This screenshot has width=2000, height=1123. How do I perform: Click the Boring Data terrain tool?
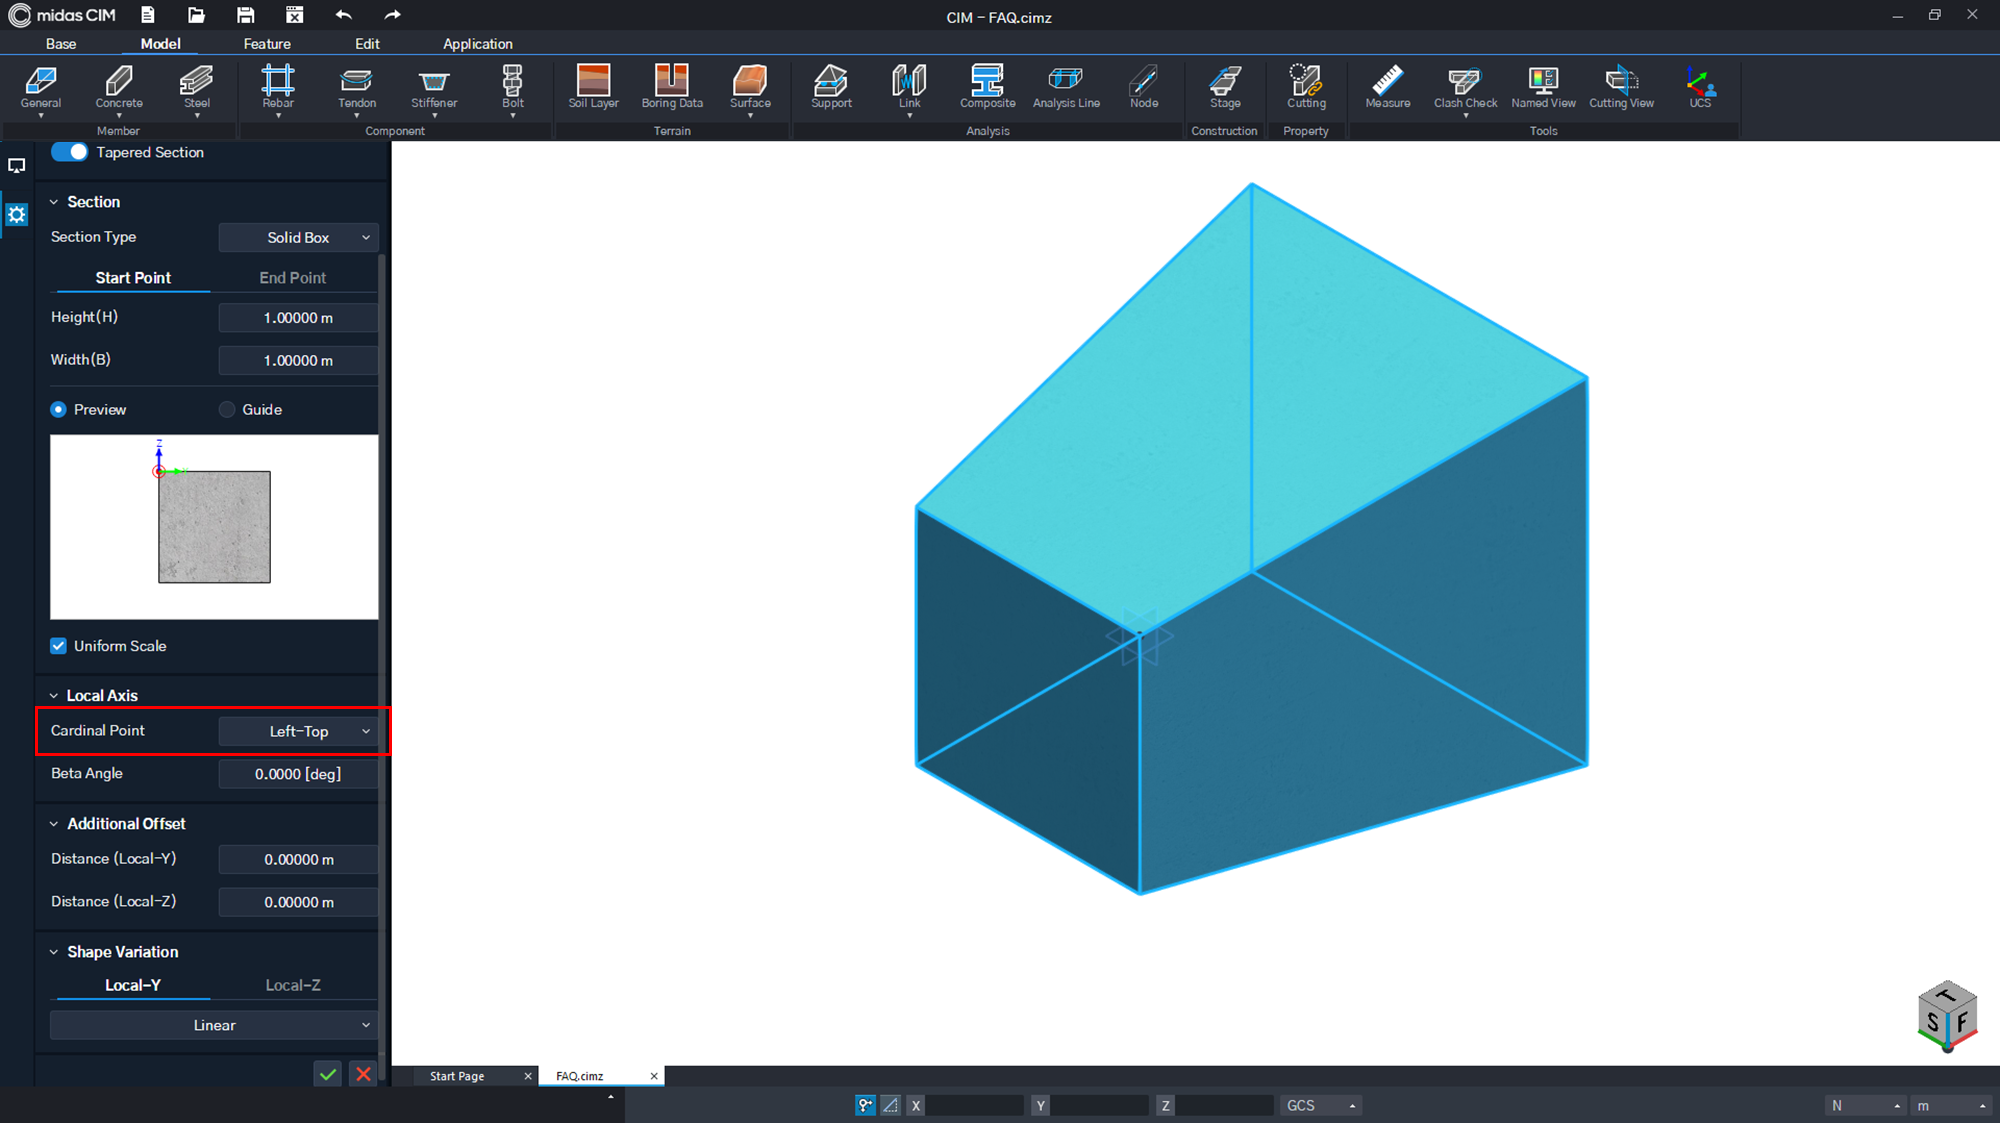[x=672, y=87]
